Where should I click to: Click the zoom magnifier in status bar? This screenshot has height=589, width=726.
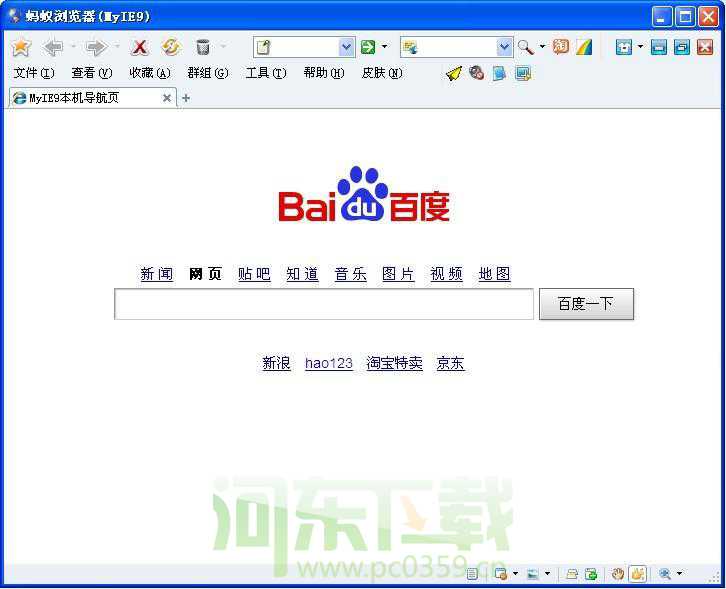pyautogui.click(x=665, y=574)
